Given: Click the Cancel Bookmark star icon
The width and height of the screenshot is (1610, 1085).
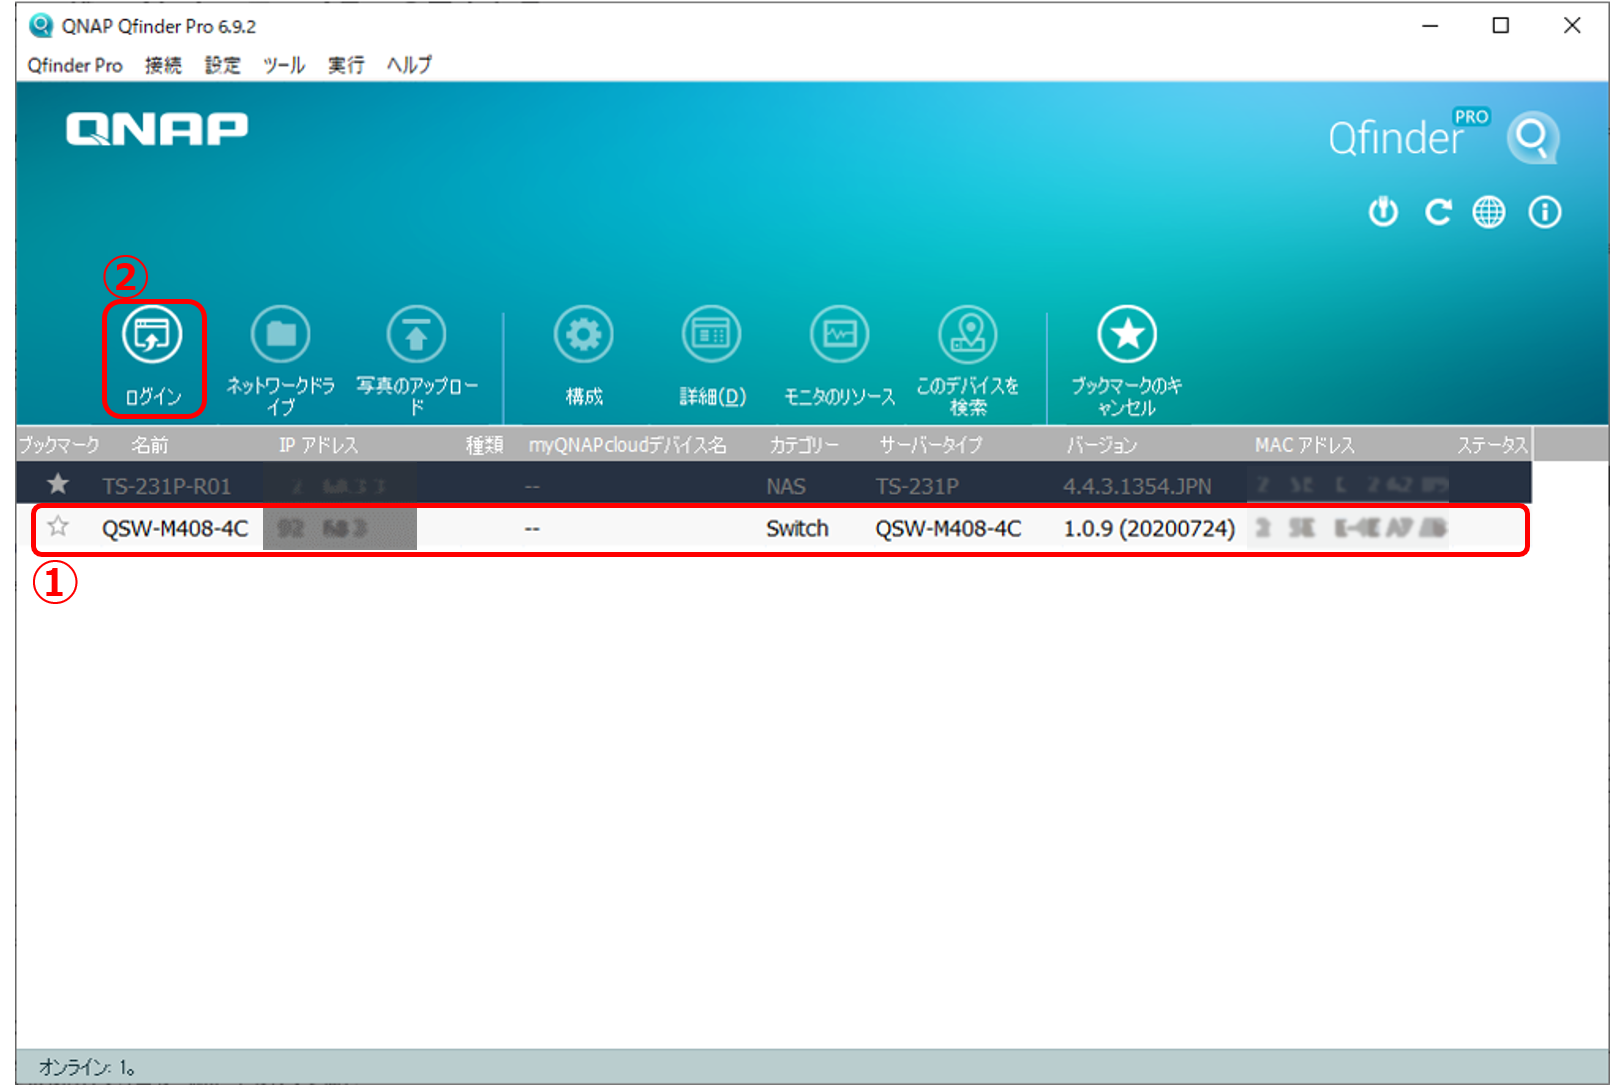Looking at the screenshot, I should (1127, 335).
